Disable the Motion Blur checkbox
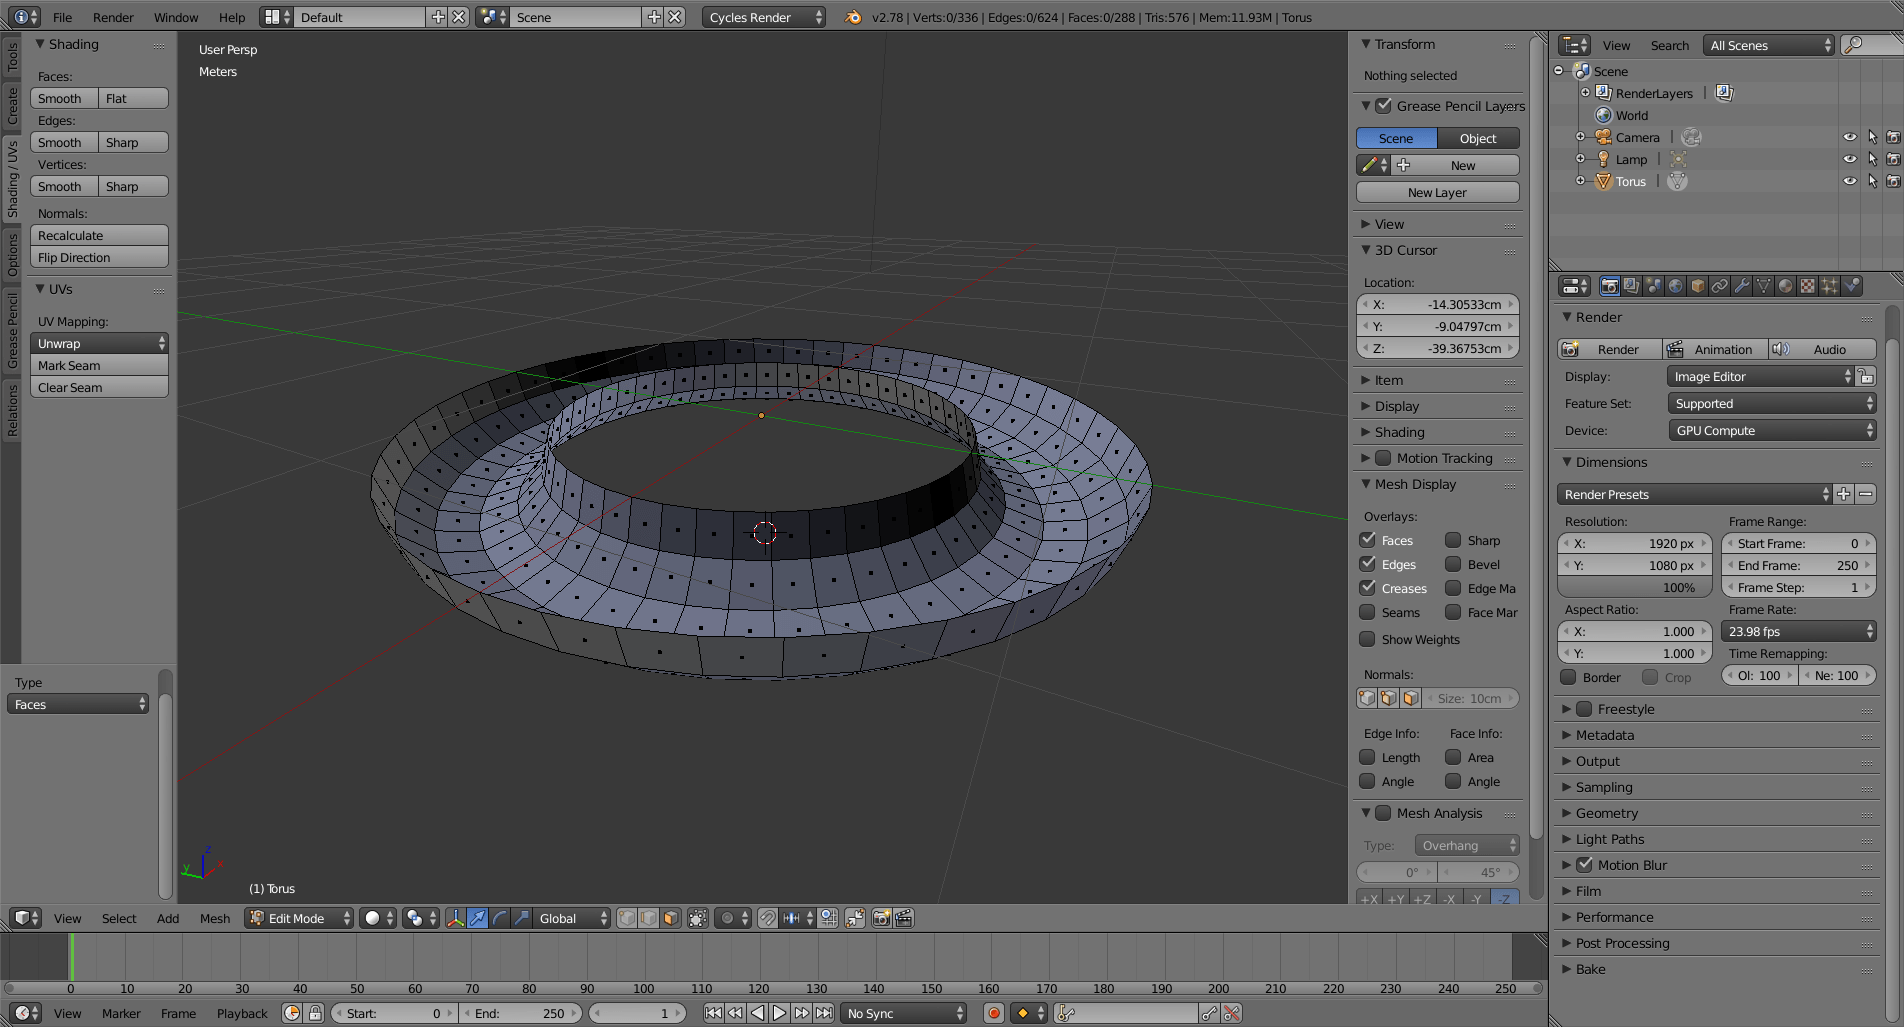 (x=1584, y=865)
